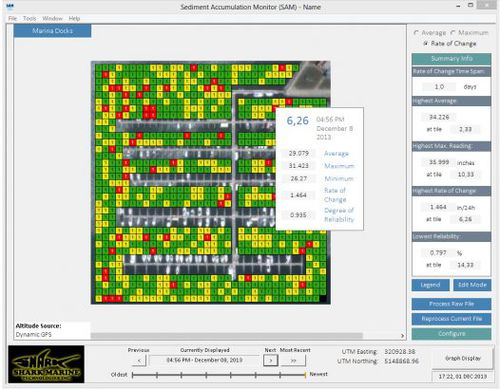Viewport: 500px width, 389px height.
Task: Click the Currently Displayed date field
Action: click(204, 360)
